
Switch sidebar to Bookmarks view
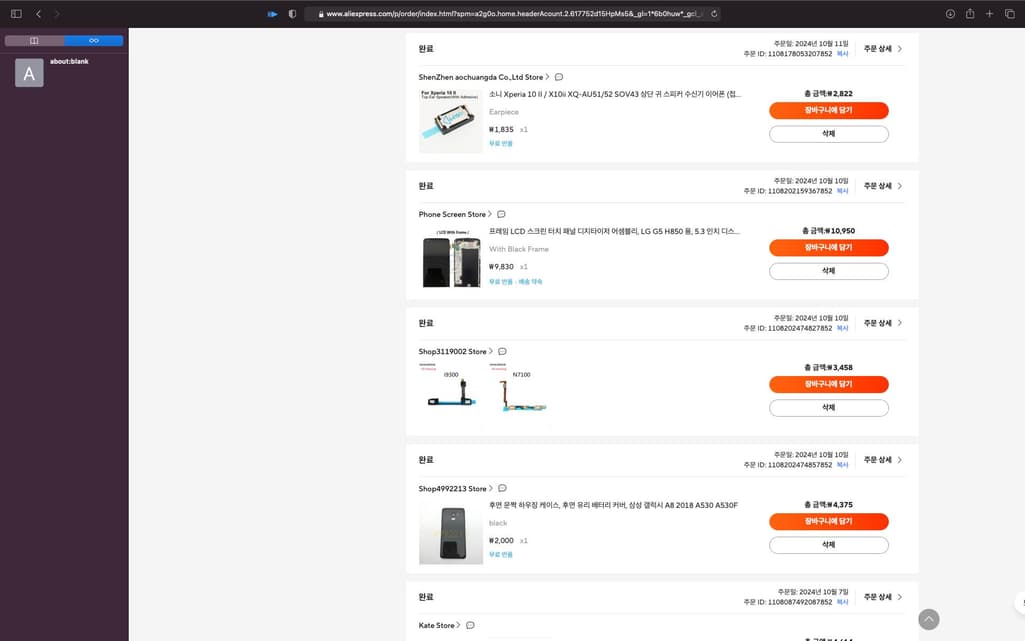coord(34,41)
